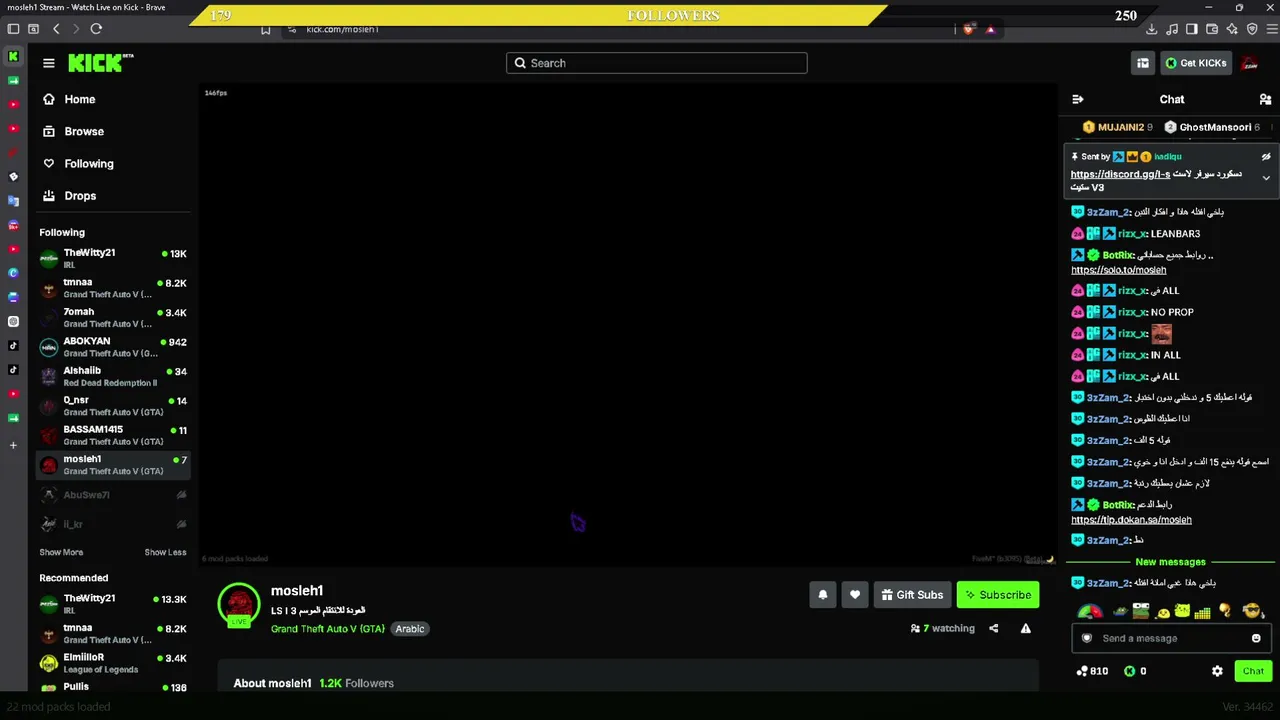This screenshot has width=1280, height=720.
Task: Reload the page in Brave
Action: [96, 29]
